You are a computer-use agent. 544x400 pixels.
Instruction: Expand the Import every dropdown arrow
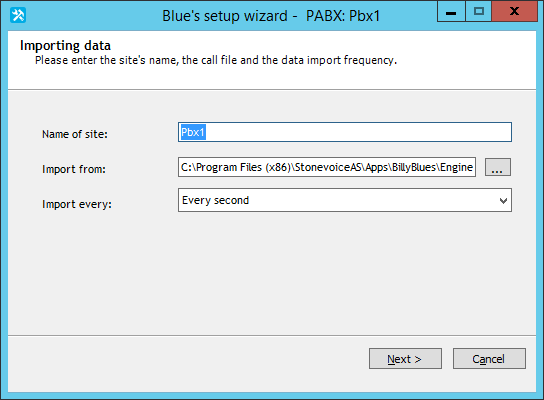pyautogui.click(x=503, y=201)
